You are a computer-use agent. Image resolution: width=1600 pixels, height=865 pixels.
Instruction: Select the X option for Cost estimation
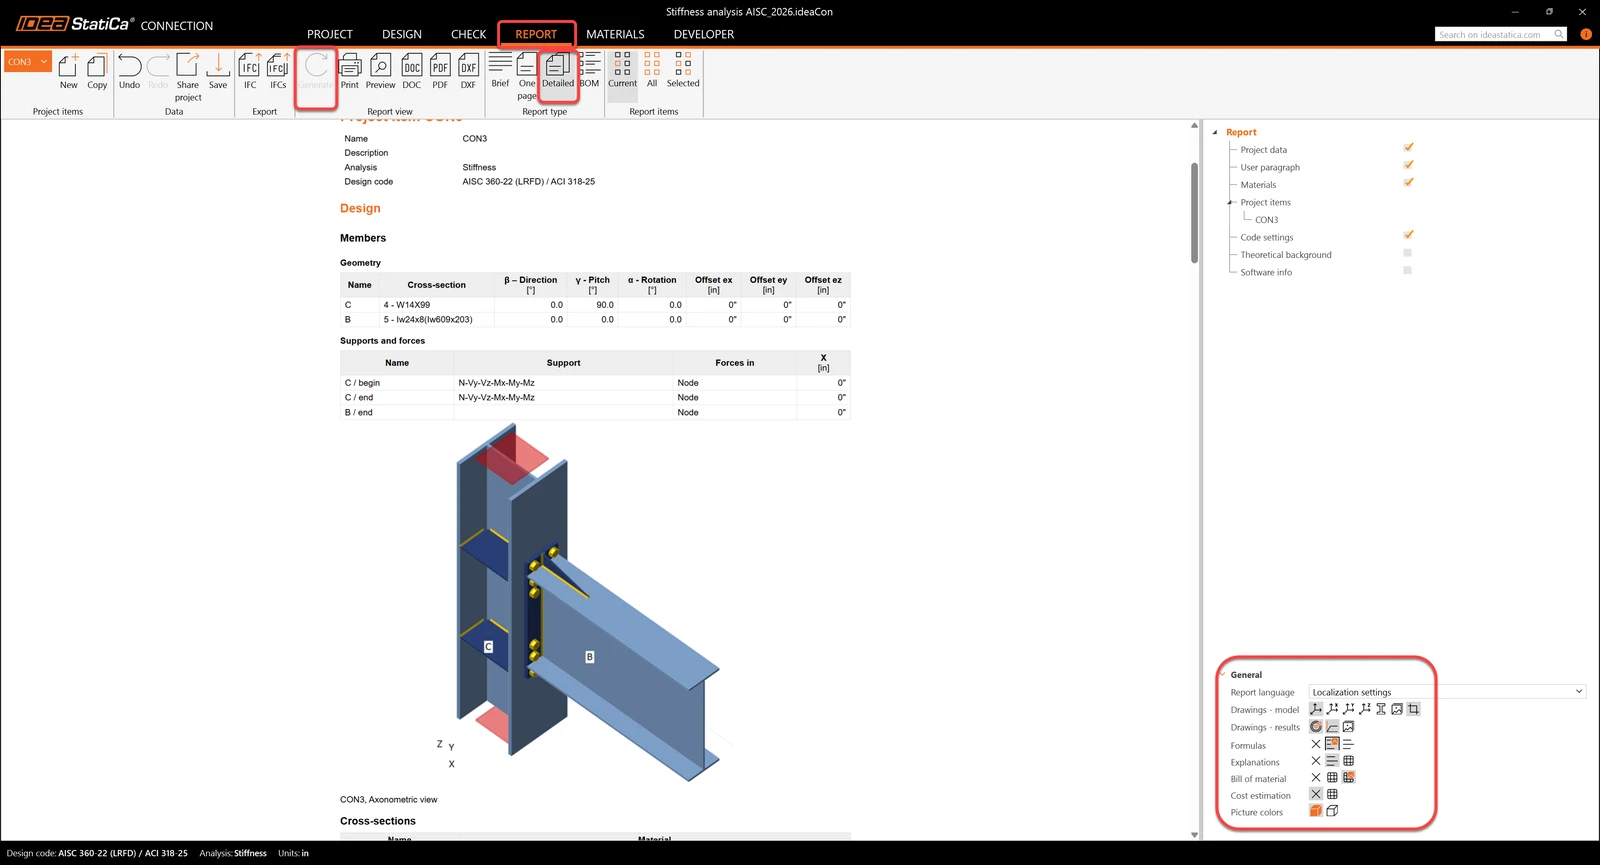(x=1316, y=794)
